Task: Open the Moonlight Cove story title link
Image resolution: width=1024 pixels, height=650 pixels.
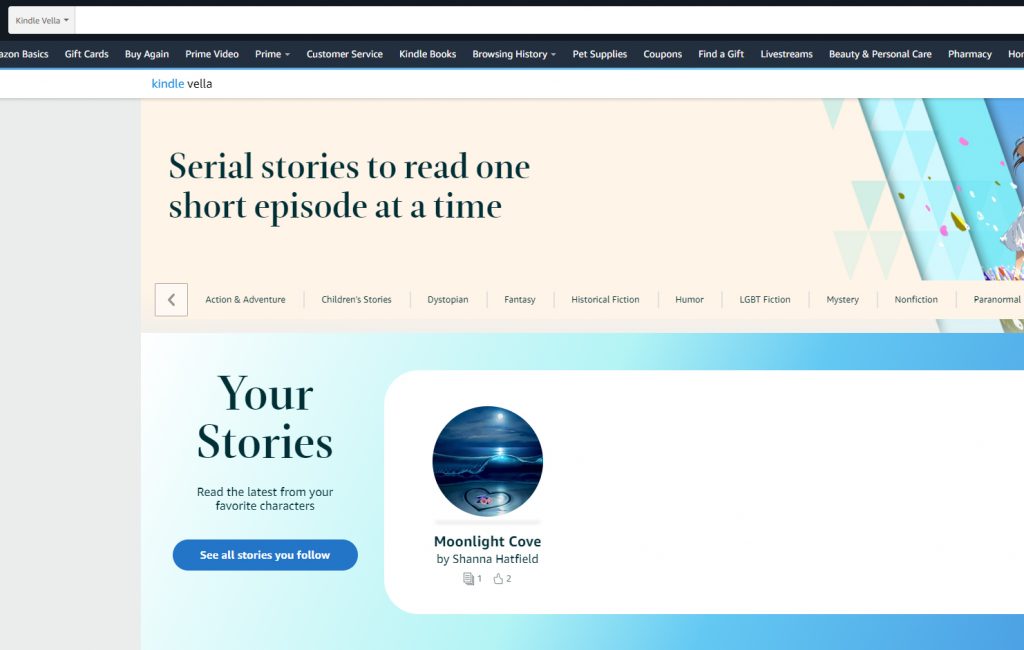Action: pyautogui.click(x=487, y=540)
